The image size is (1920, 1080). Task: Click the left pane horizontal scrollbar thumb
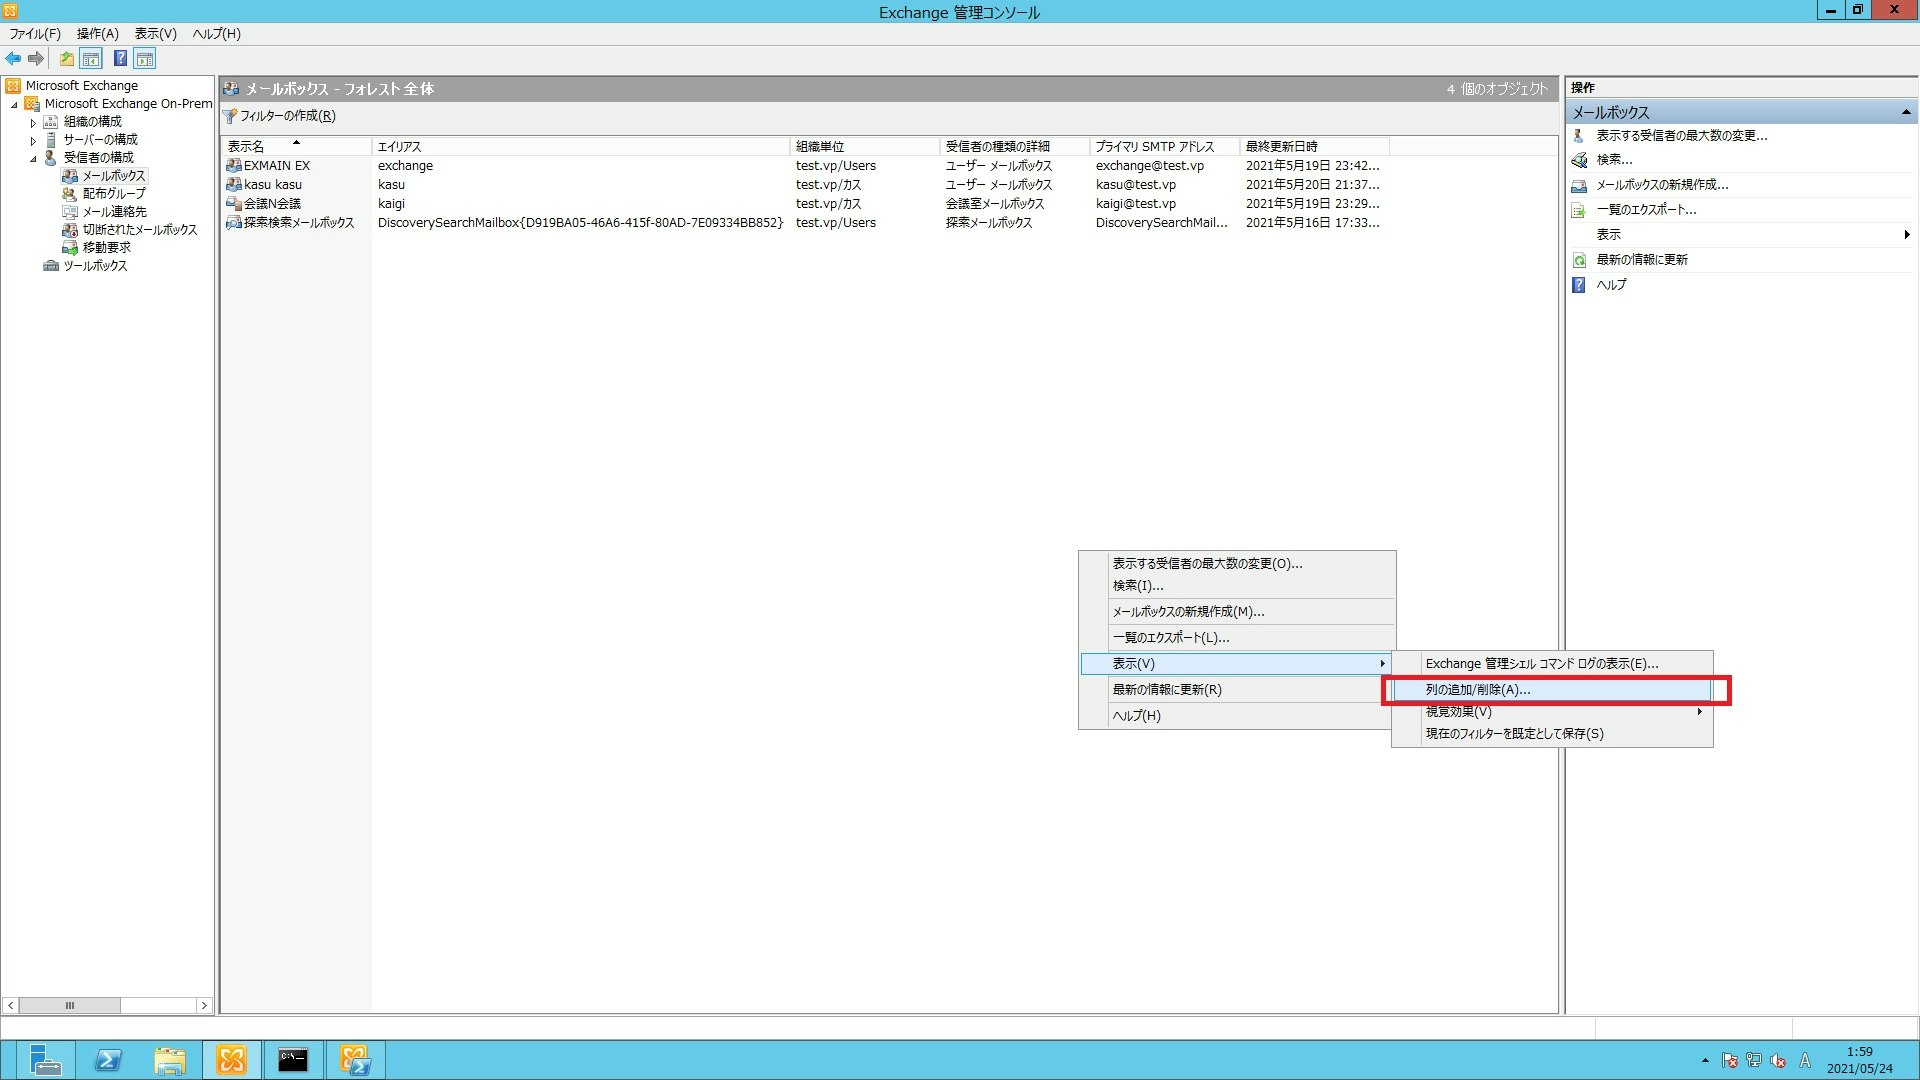pyautogui.click(x=69, y=1005)
